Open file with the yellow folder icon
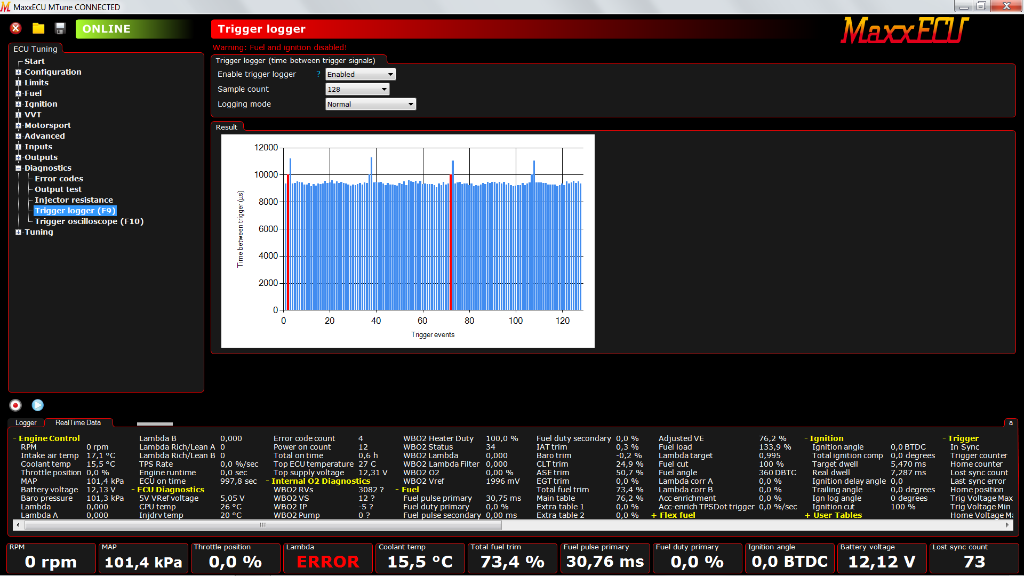The width and height of the screenshot is (1024, 576). tap(39, 28)
